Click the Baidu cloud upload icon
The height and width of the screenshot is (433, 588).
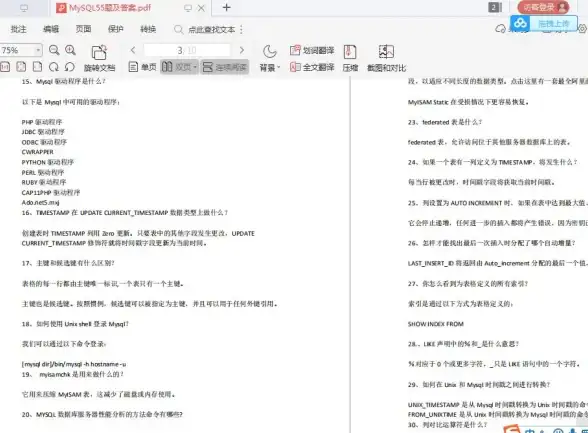pos(520,24)
